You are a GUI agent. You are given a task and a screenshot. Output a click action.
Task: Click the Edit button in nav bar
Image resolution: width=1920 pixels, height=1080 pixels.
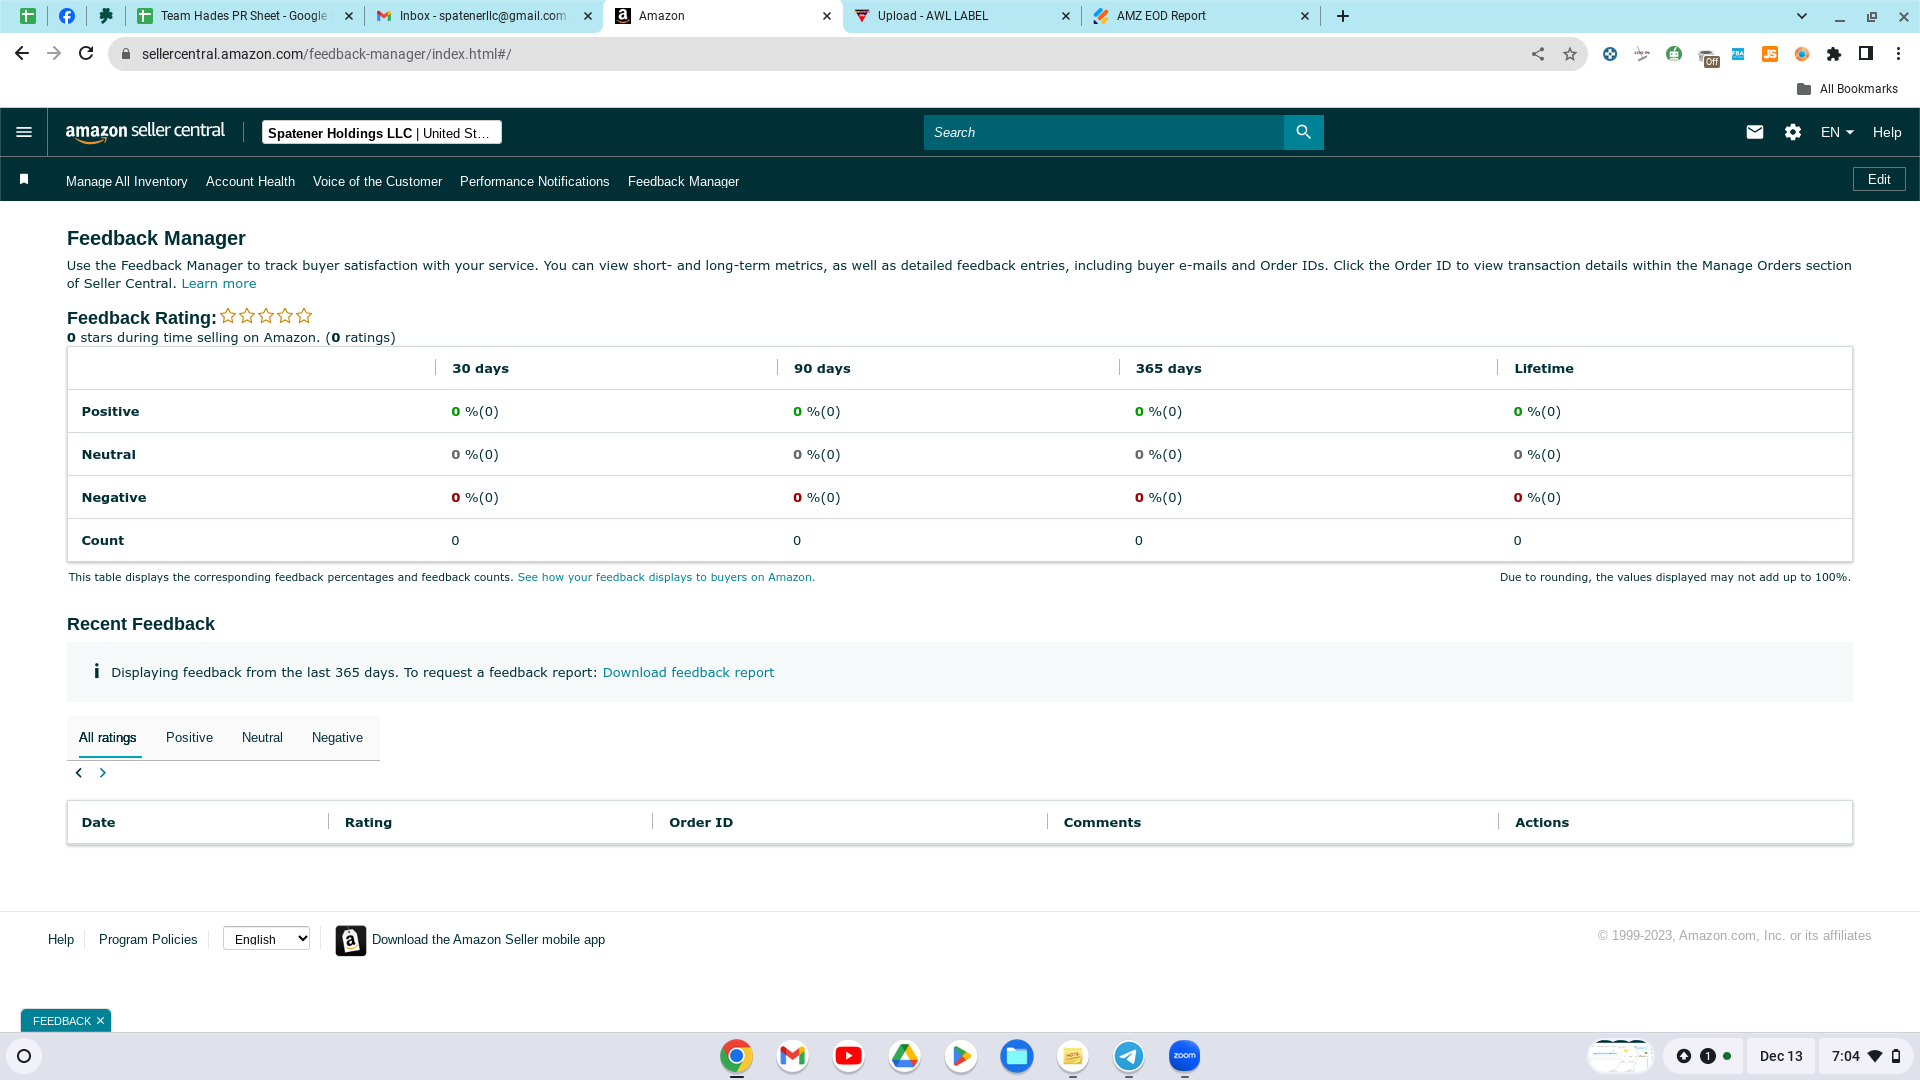(1879, 179)
